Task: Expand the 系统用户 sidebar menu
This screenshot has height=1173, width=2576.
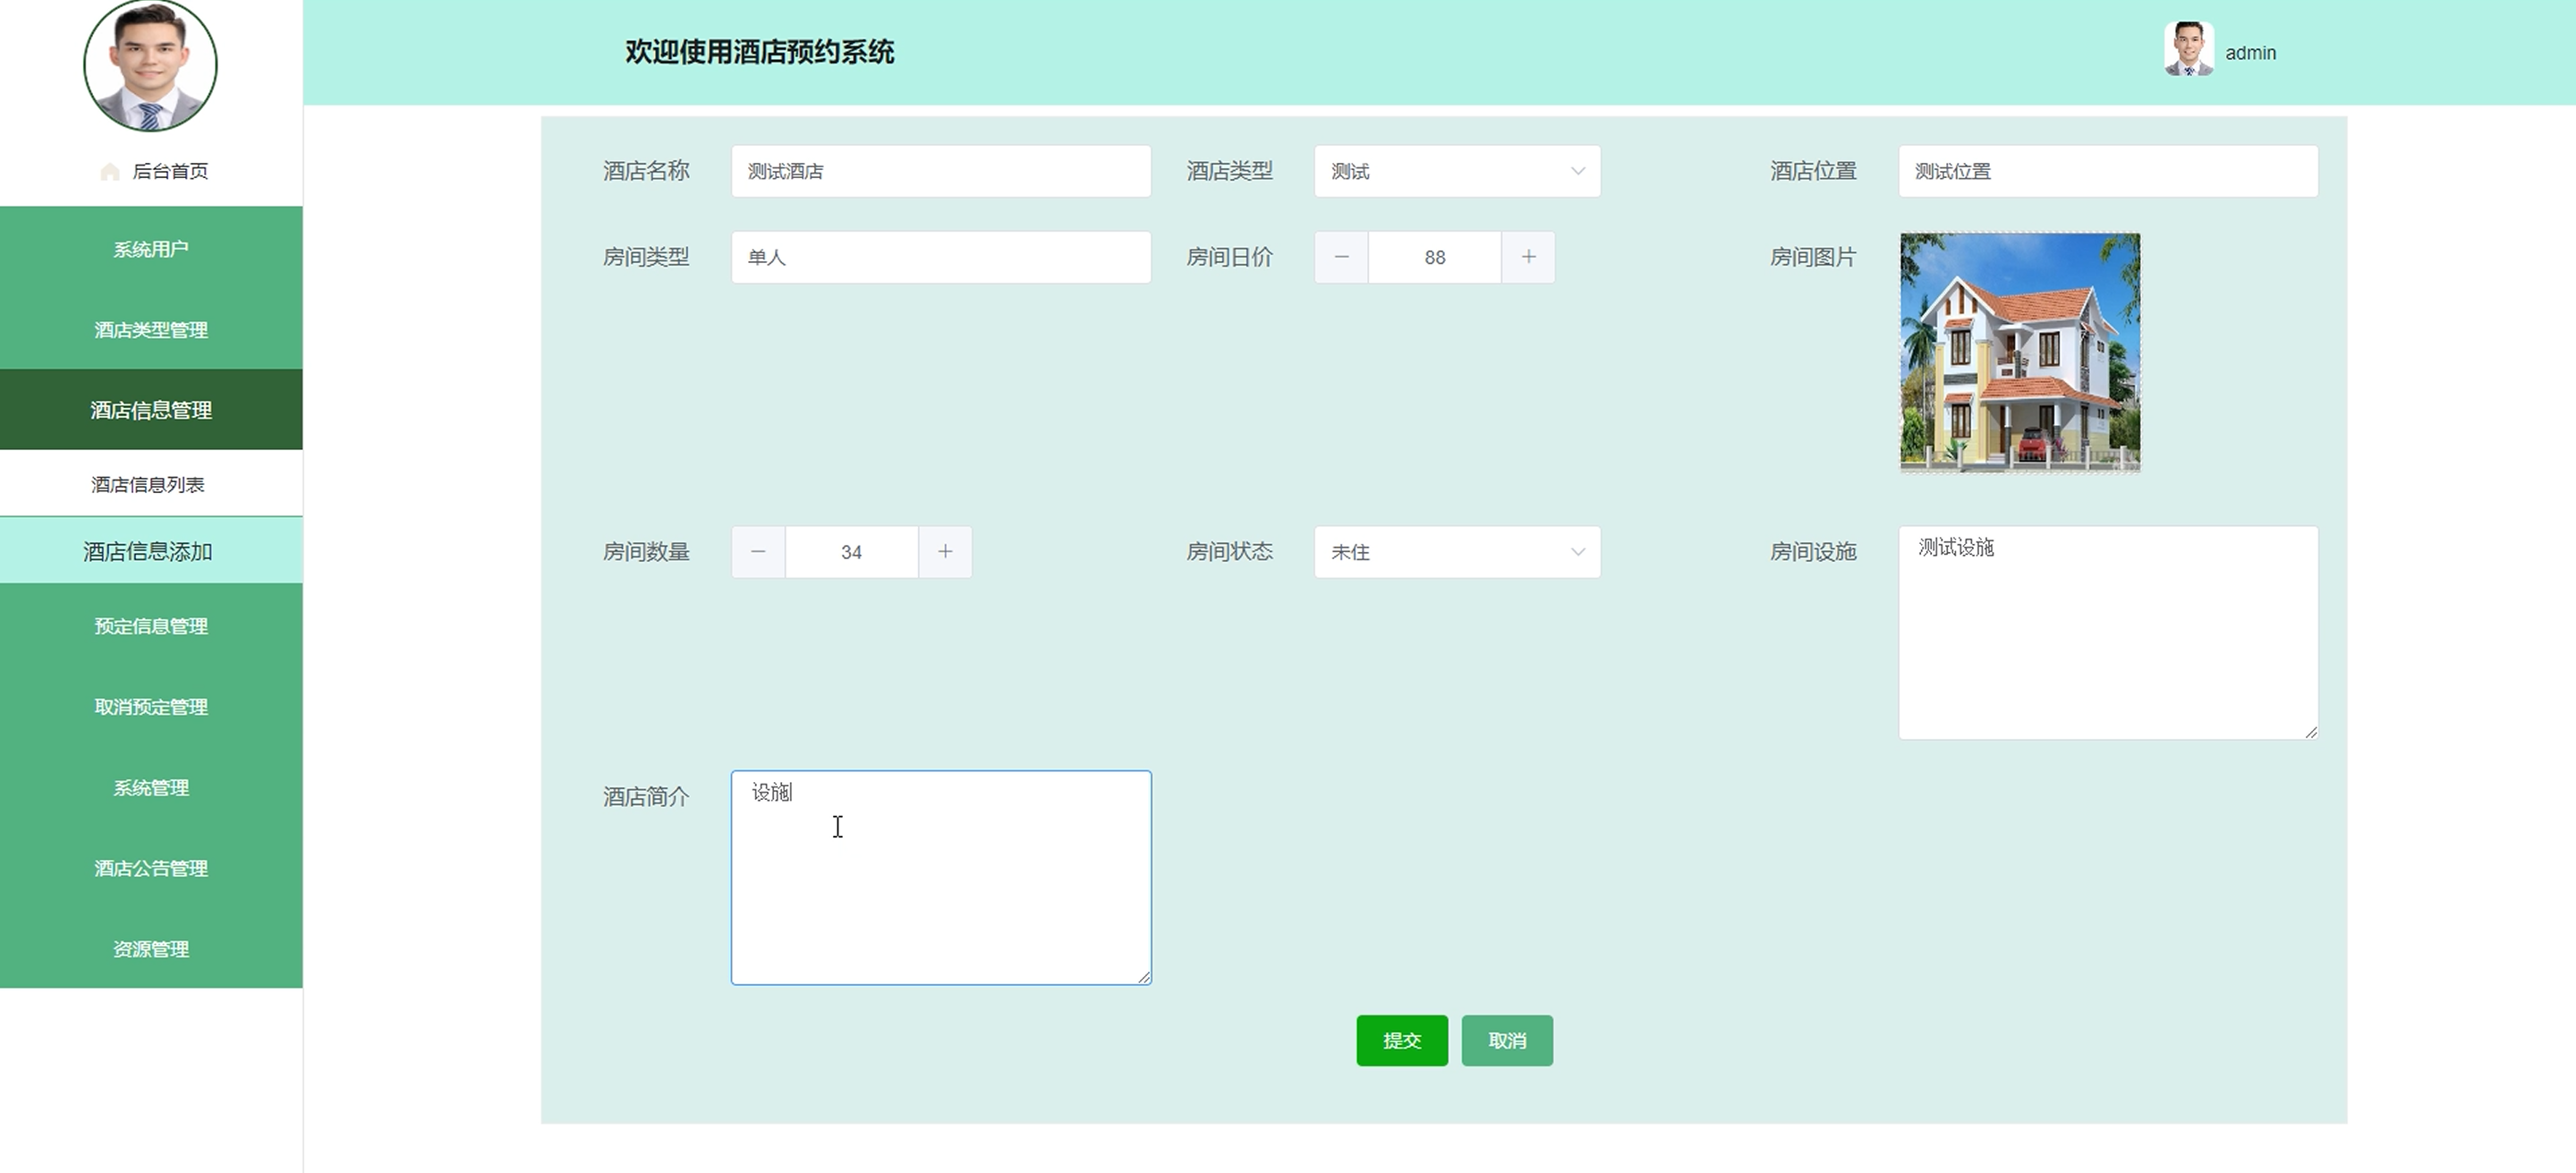Action: pos(151,249)
